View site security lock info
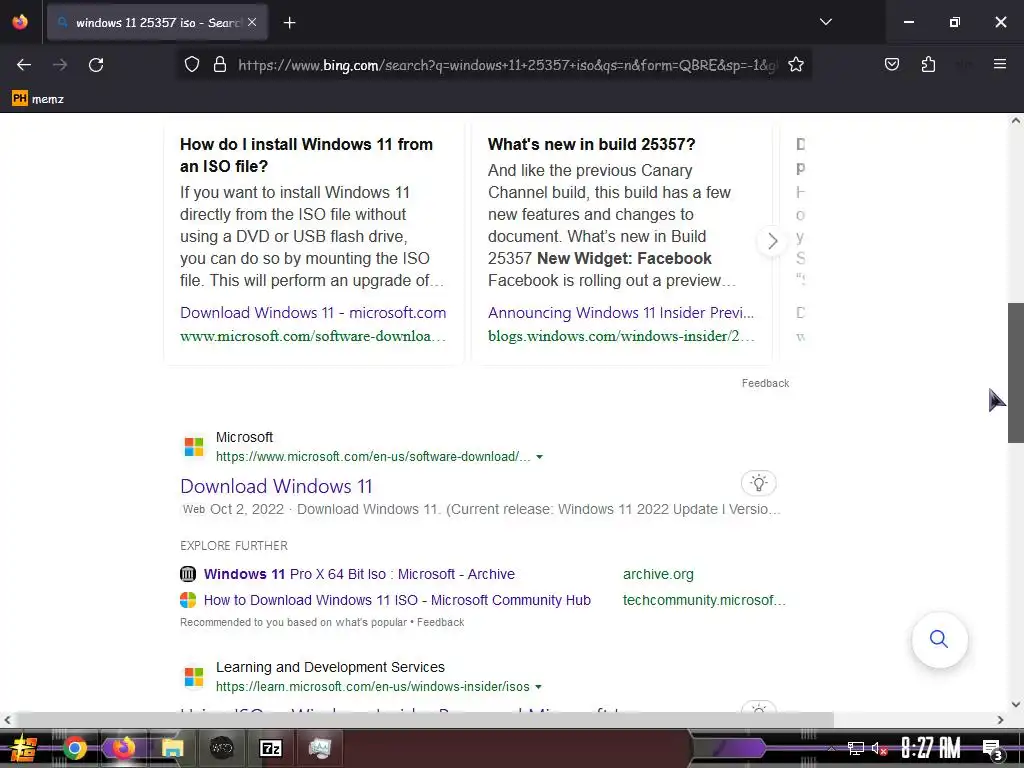Screen dimensions: 1024x768 click(220, 65)
